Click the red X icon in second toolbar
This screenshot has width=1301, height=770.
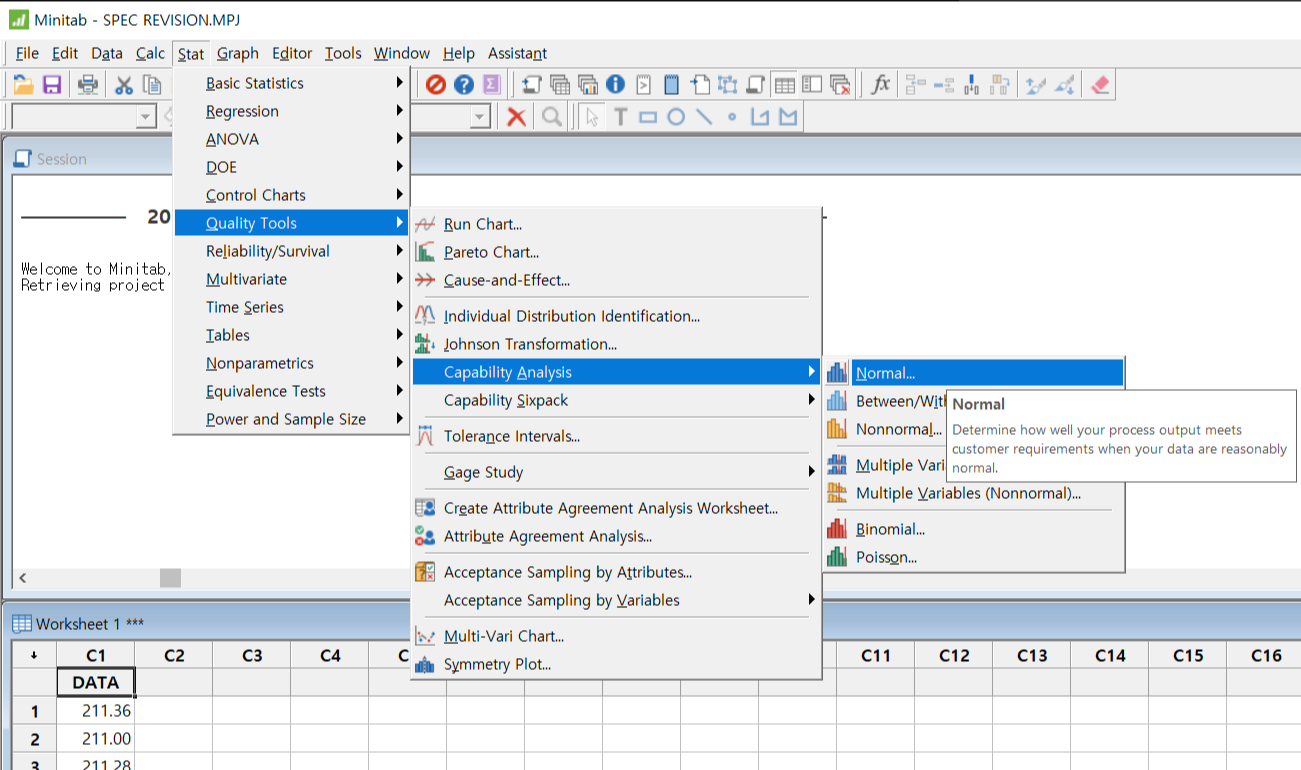point(516,117)
